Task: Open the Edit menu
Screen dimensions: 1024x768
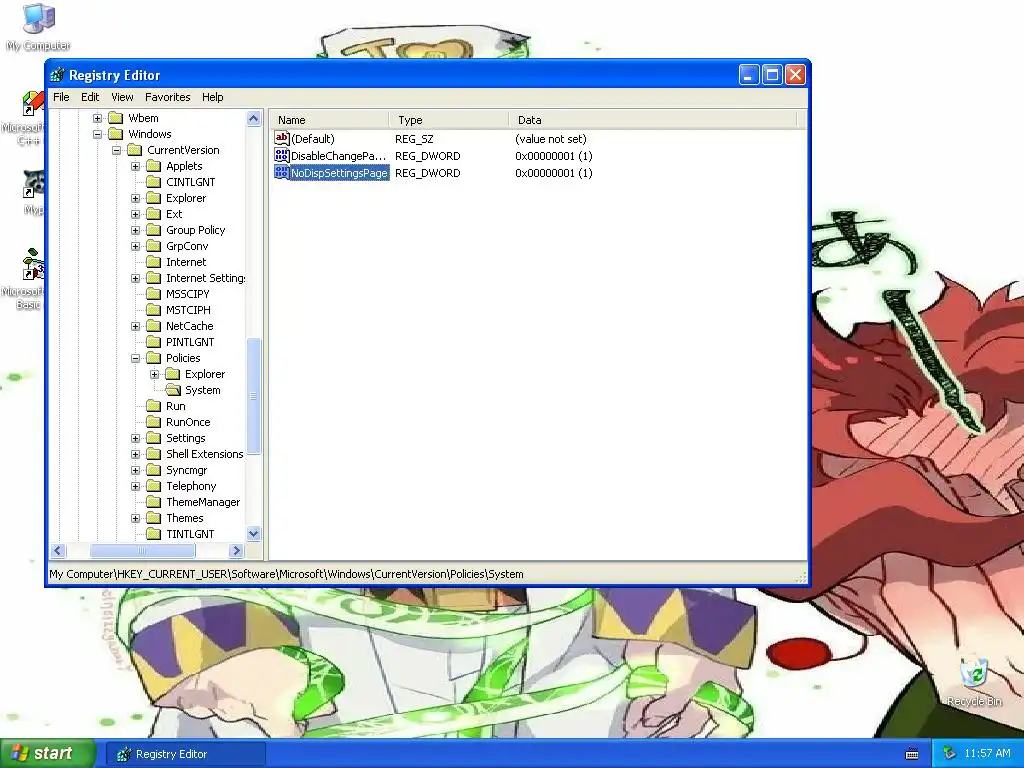Action: 90,97
